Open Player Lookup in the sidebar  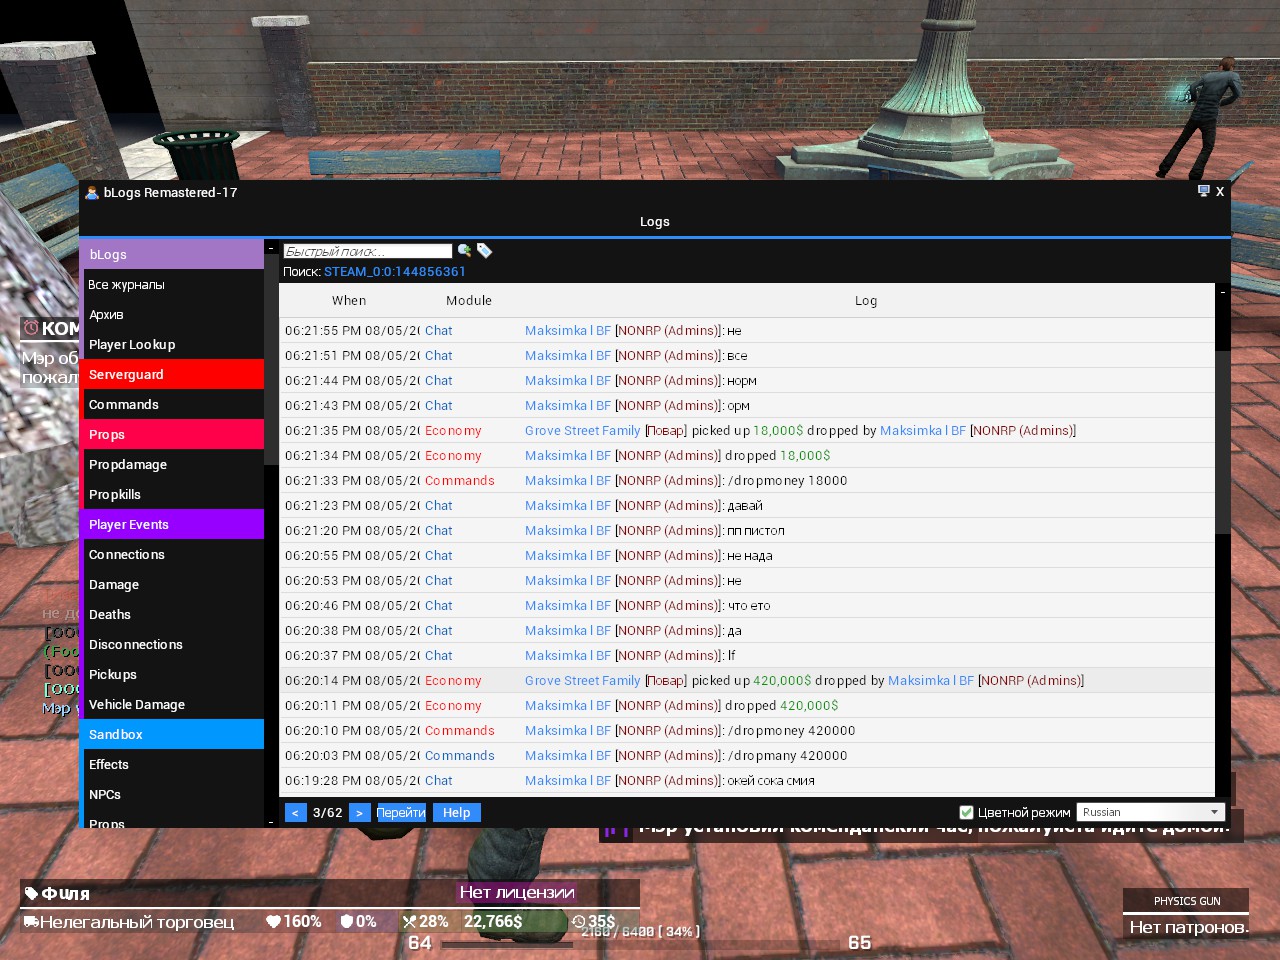tap(132, 344)
